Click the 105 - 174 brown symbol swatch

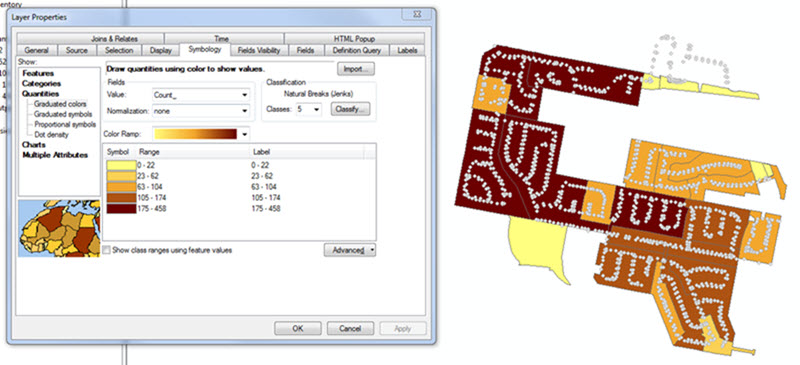click(121, 198)
